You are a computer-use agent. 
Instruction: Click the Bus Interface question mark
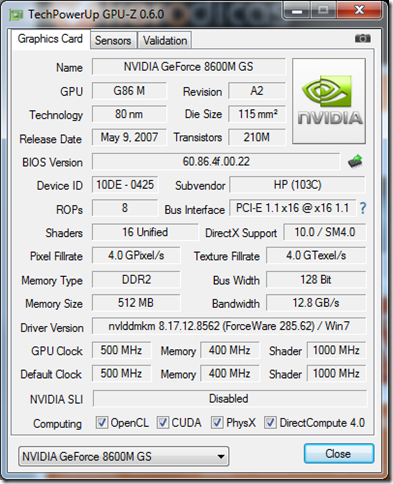(x=363, y=208)
